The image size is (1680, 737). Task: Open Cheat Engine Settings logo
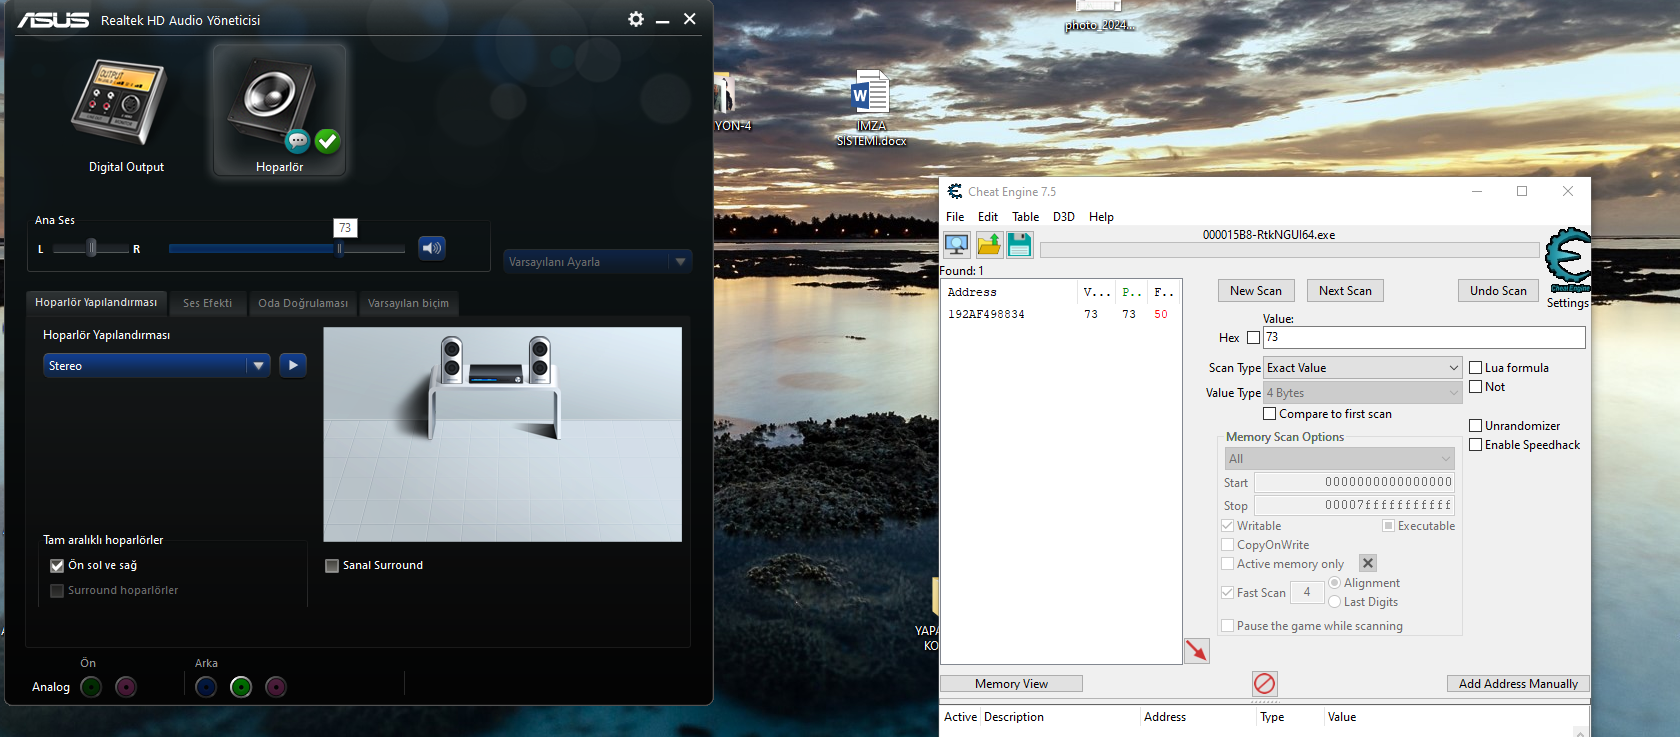click(1567, 262)
